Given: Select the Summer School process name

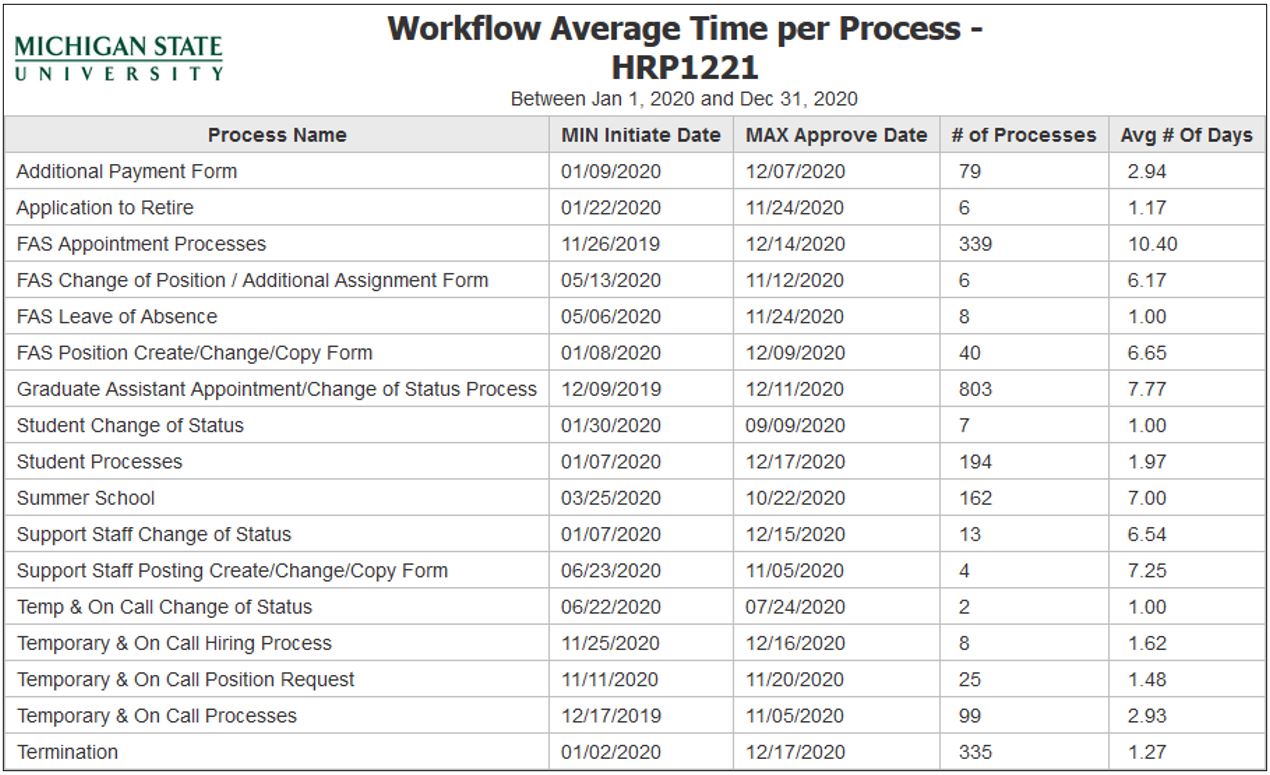Looking at the screenshot, I should (86, 498).
